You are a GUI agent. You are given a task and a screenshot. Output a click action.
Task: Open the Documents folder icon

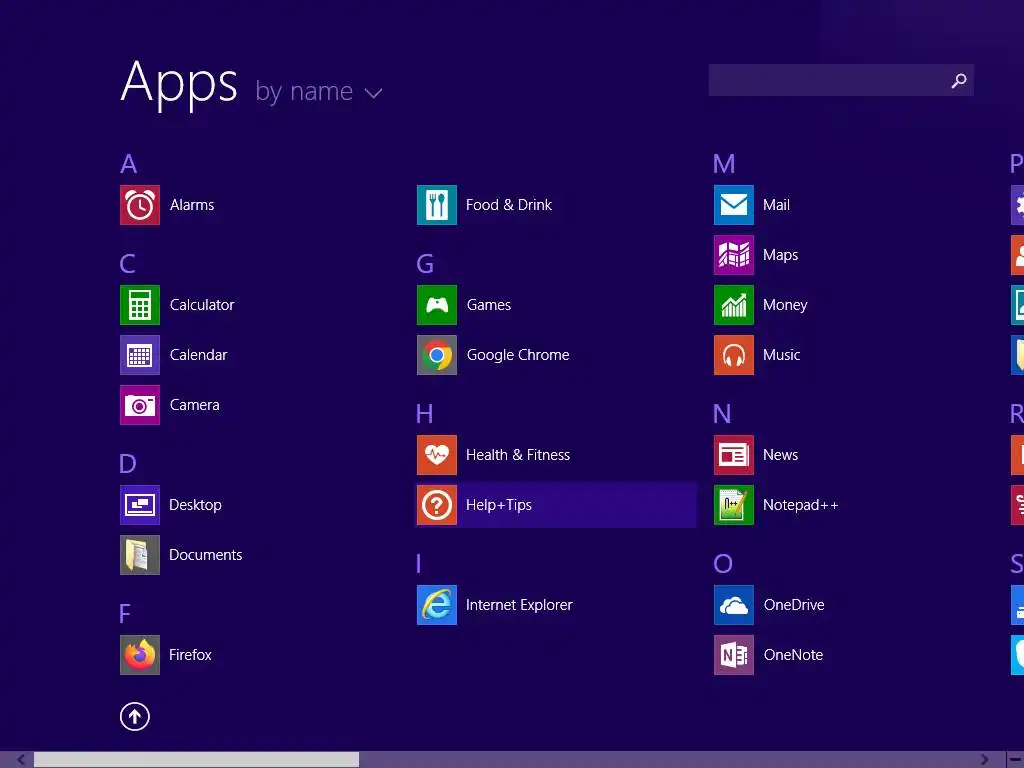pyautogui.click(x=140, y=555)
